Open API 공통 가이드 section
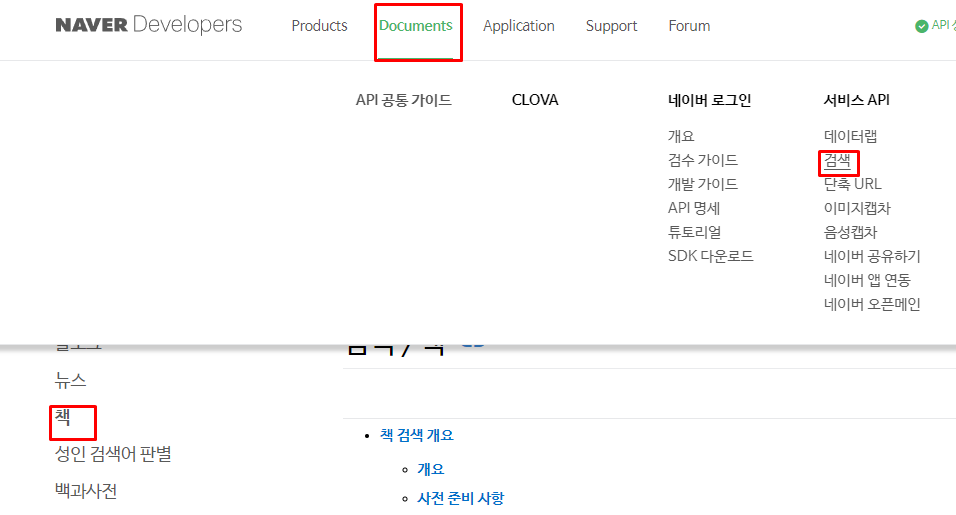 pyautogui.click(x=404, y=100)
